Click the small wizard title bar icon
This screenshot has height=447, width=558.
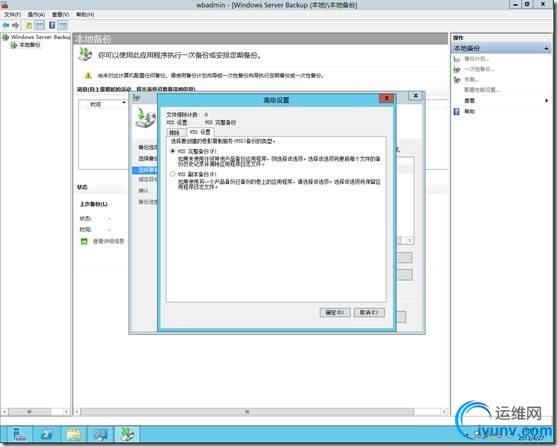tap(136, 97)
